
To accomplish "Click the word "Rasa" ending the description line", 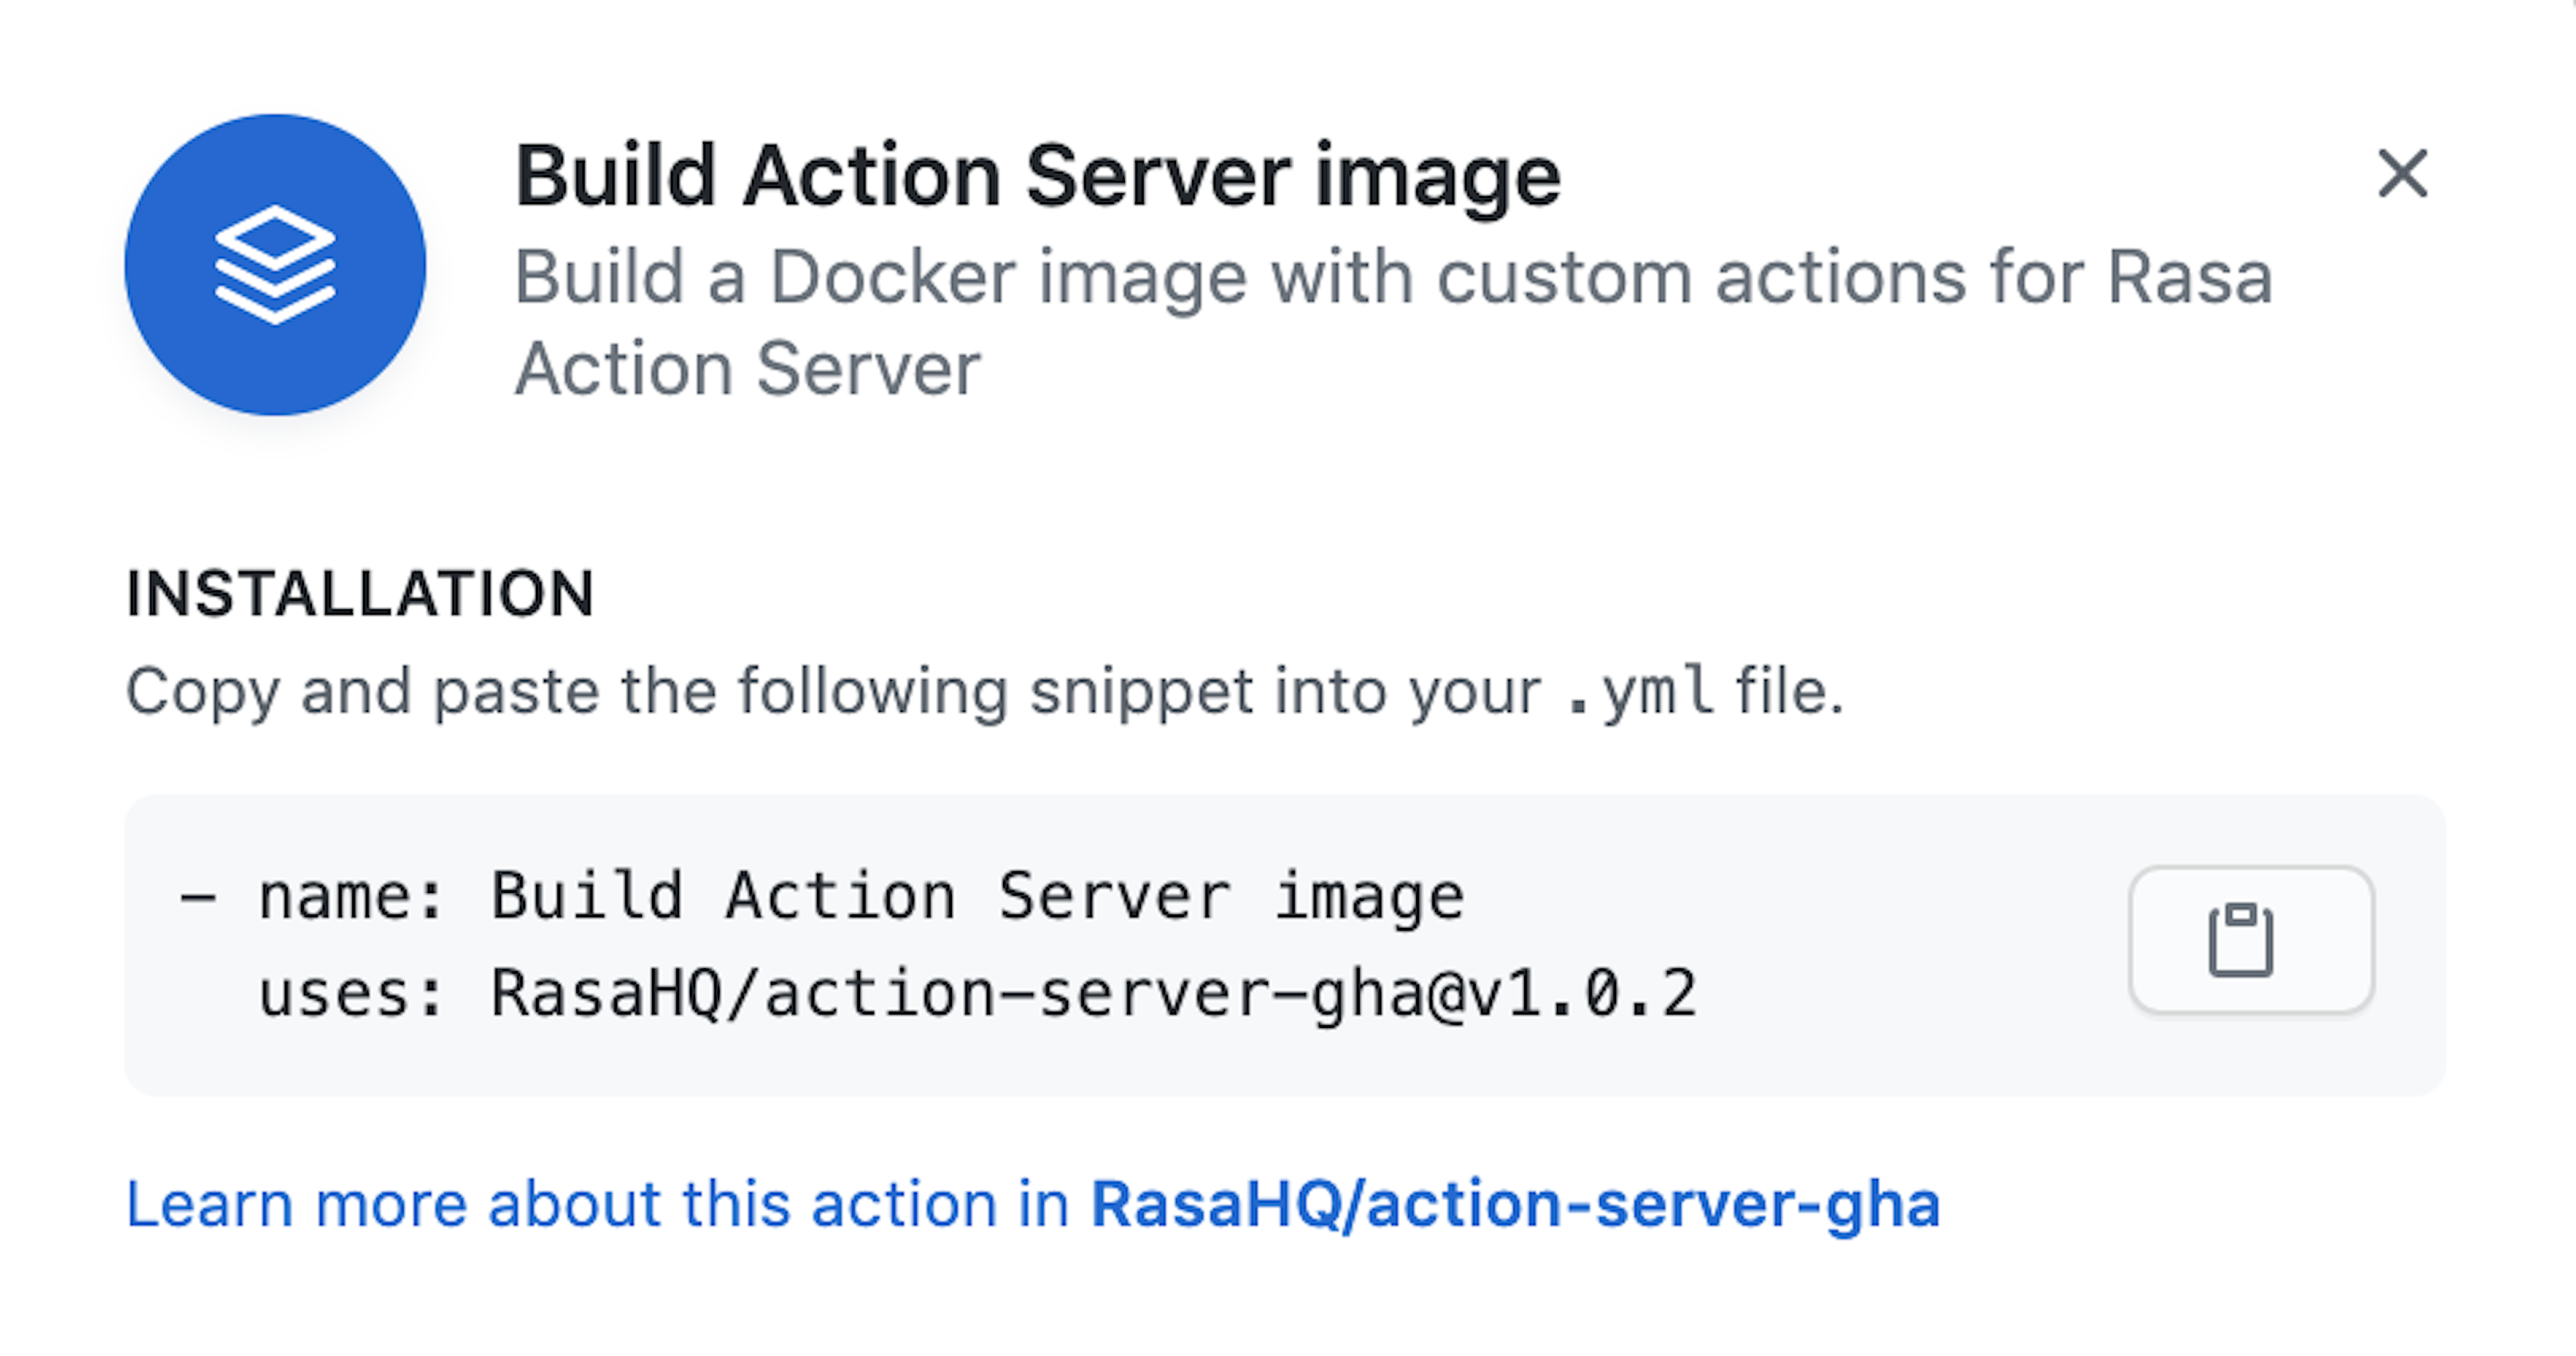I will click(x=2190, y=277).
